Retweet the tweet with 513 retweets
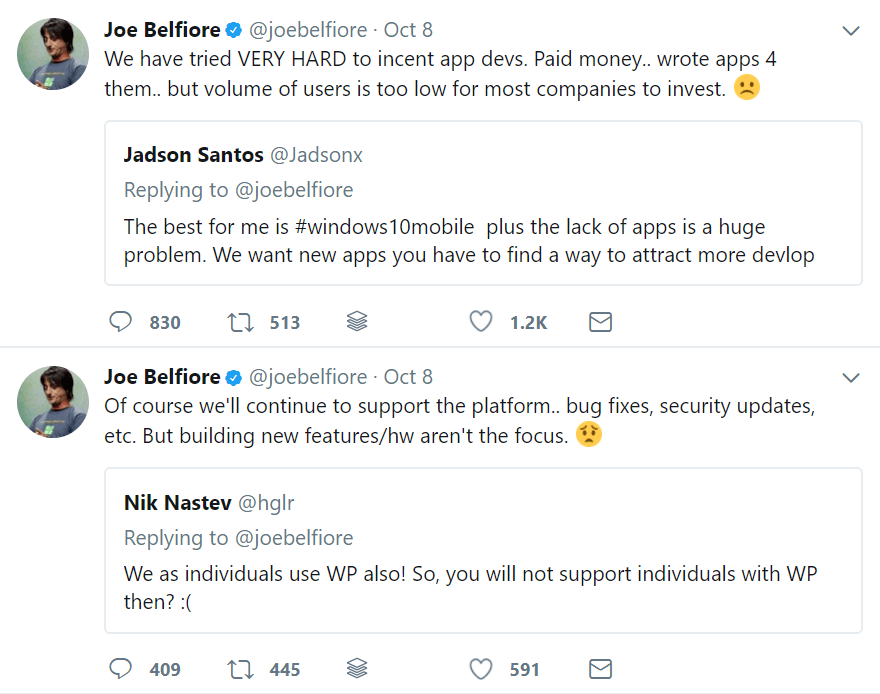 coord(240,323)
